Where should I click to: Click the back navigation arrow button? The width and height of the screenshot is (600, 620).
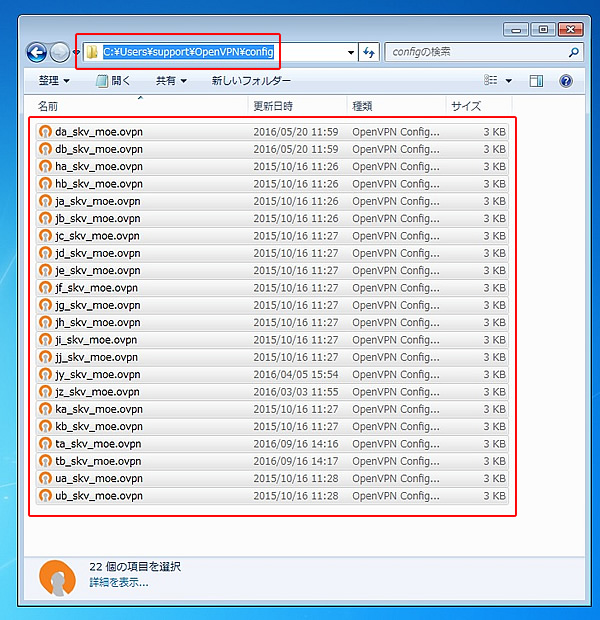point(37,52)
